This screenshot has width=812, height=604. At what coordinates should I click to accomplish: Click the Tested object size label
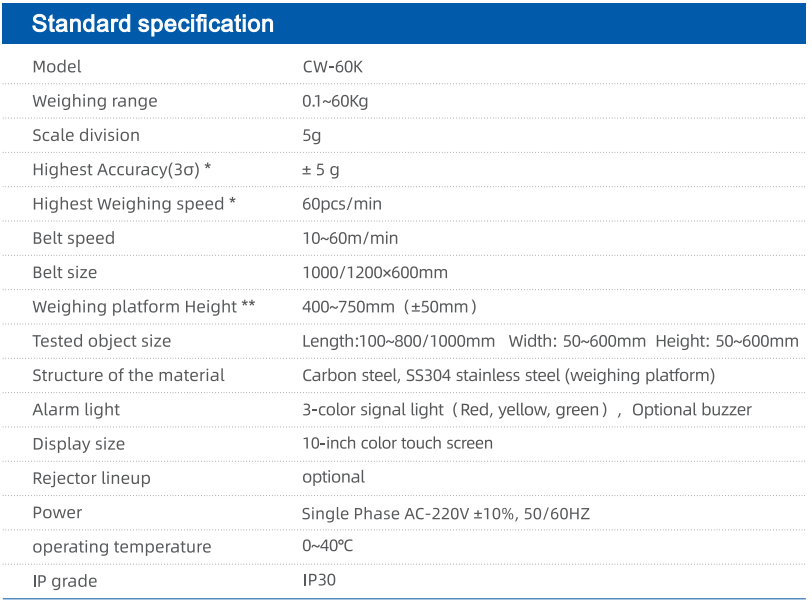[x=102, y=341]
